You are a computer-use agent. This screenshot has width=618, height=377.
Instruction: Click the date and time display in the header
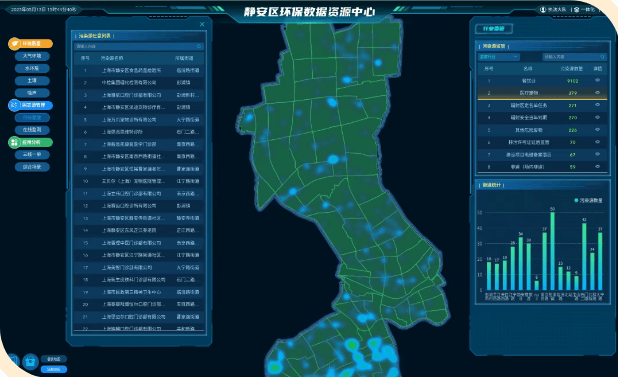[x=43, y=9]
